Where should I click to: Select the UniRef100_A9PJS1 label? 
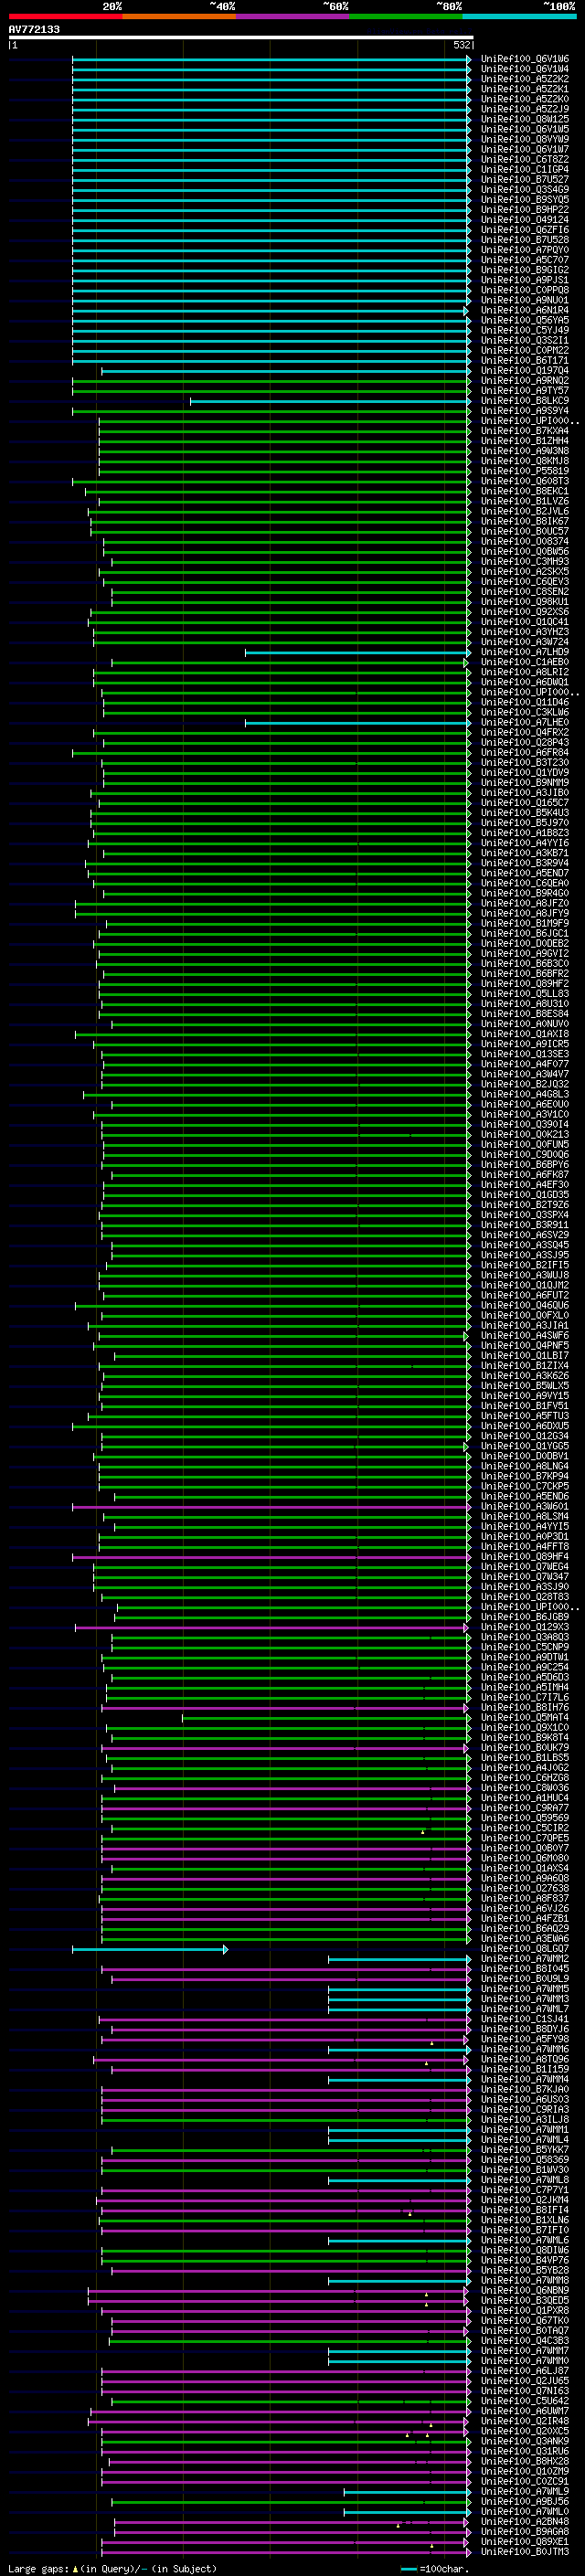pyautogui.click(x=524, y=280)
